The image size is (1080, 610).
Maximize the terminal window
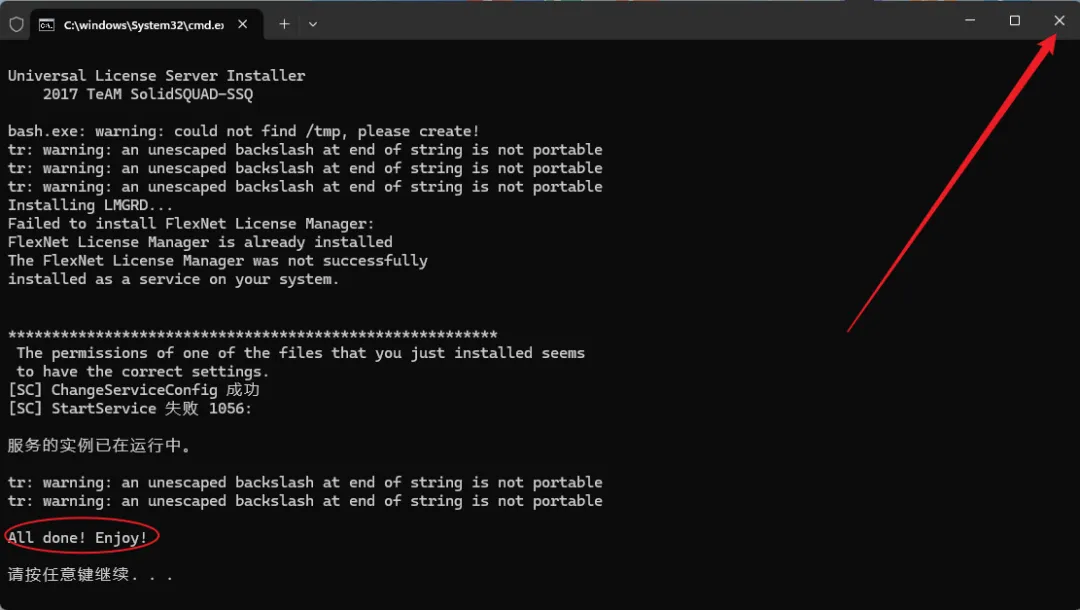[x=1015, y=21]
